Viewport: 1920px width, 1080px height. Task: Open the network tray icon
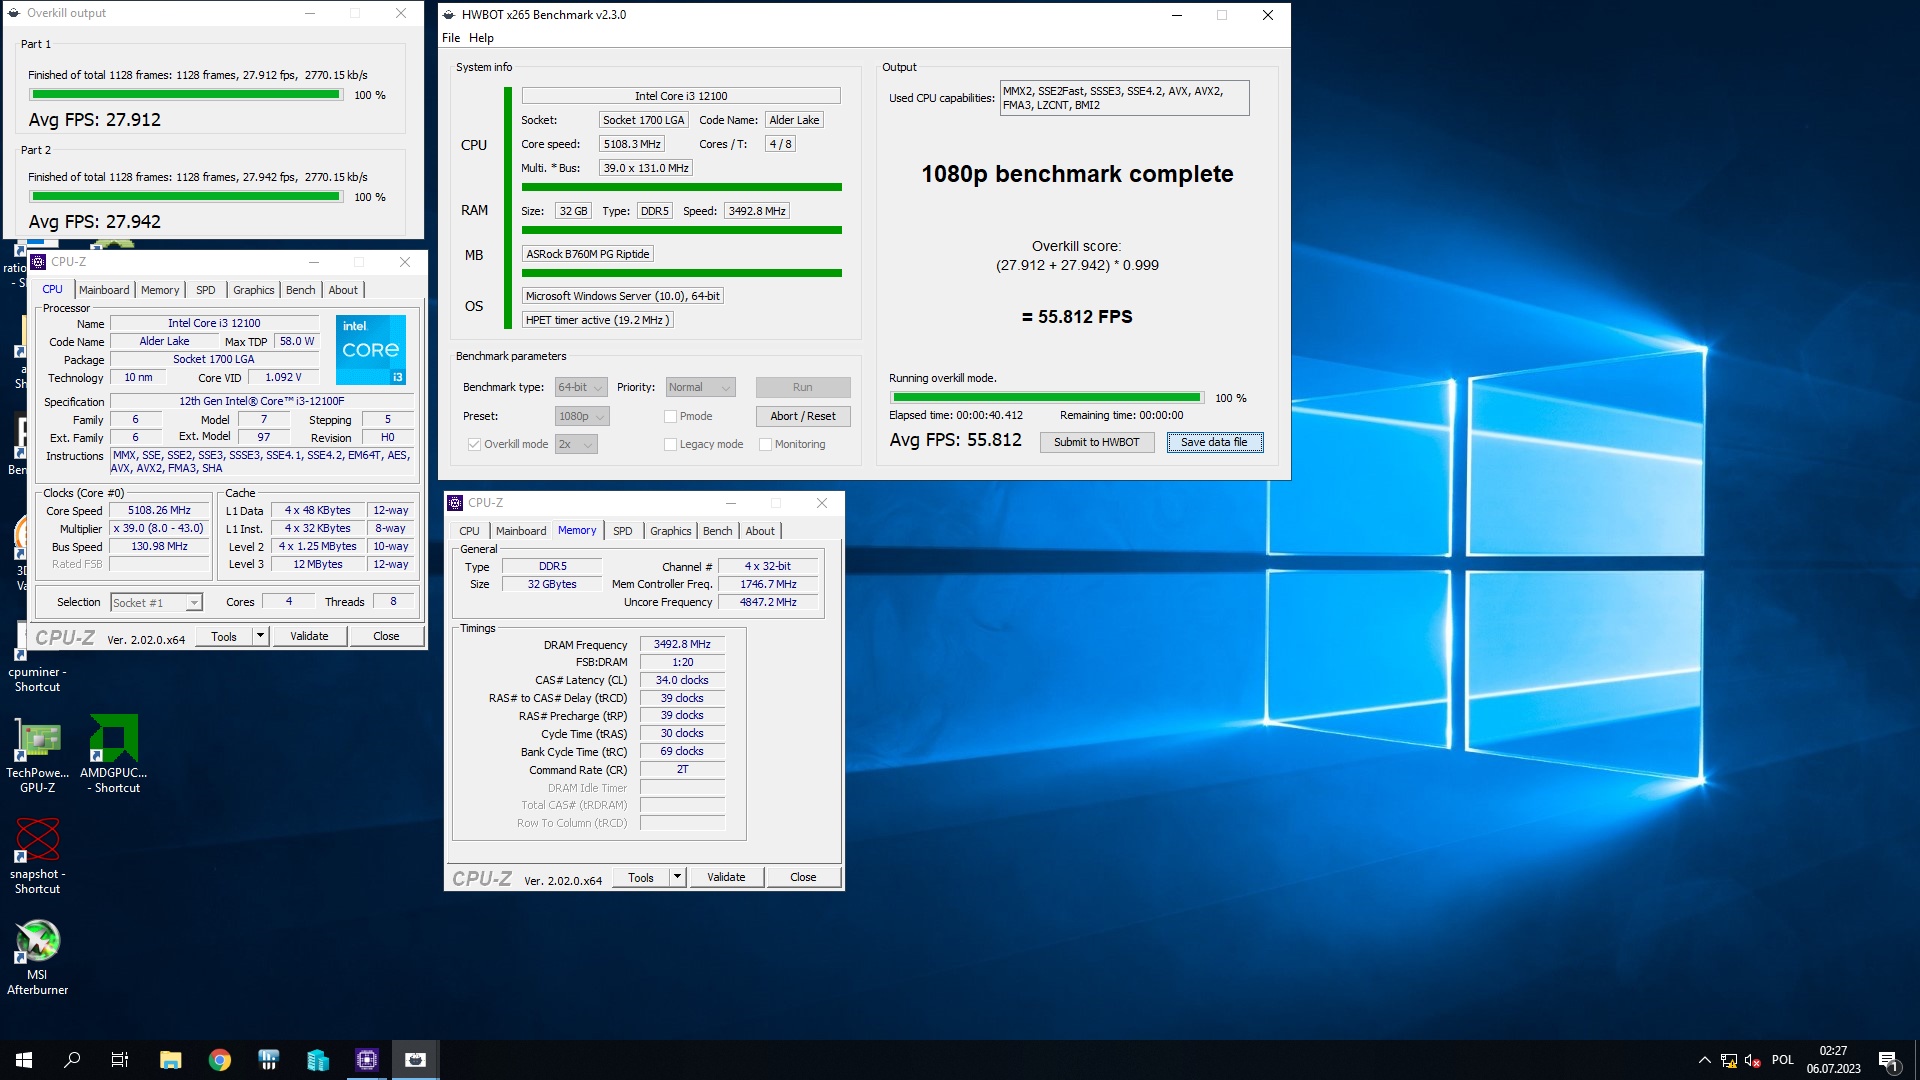tap(1729, 1060)
